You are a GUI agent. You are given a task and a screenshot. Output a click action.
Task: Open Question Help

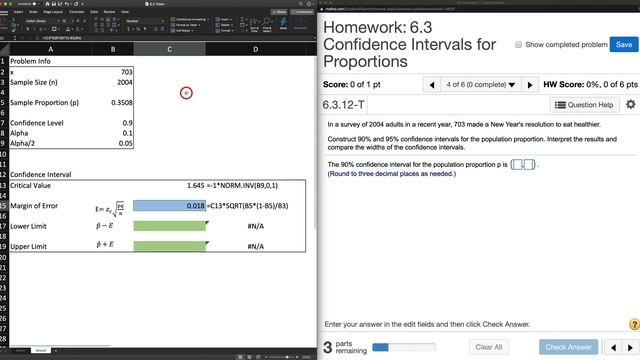coord(584,105)
